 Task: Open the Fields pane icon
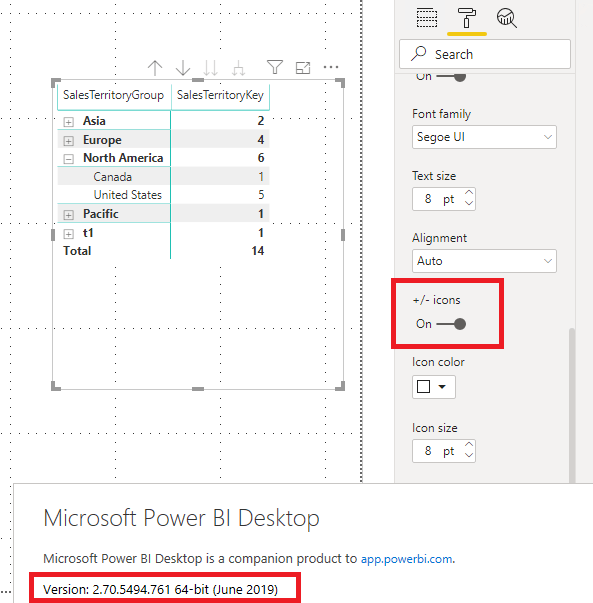click(427, 18)
